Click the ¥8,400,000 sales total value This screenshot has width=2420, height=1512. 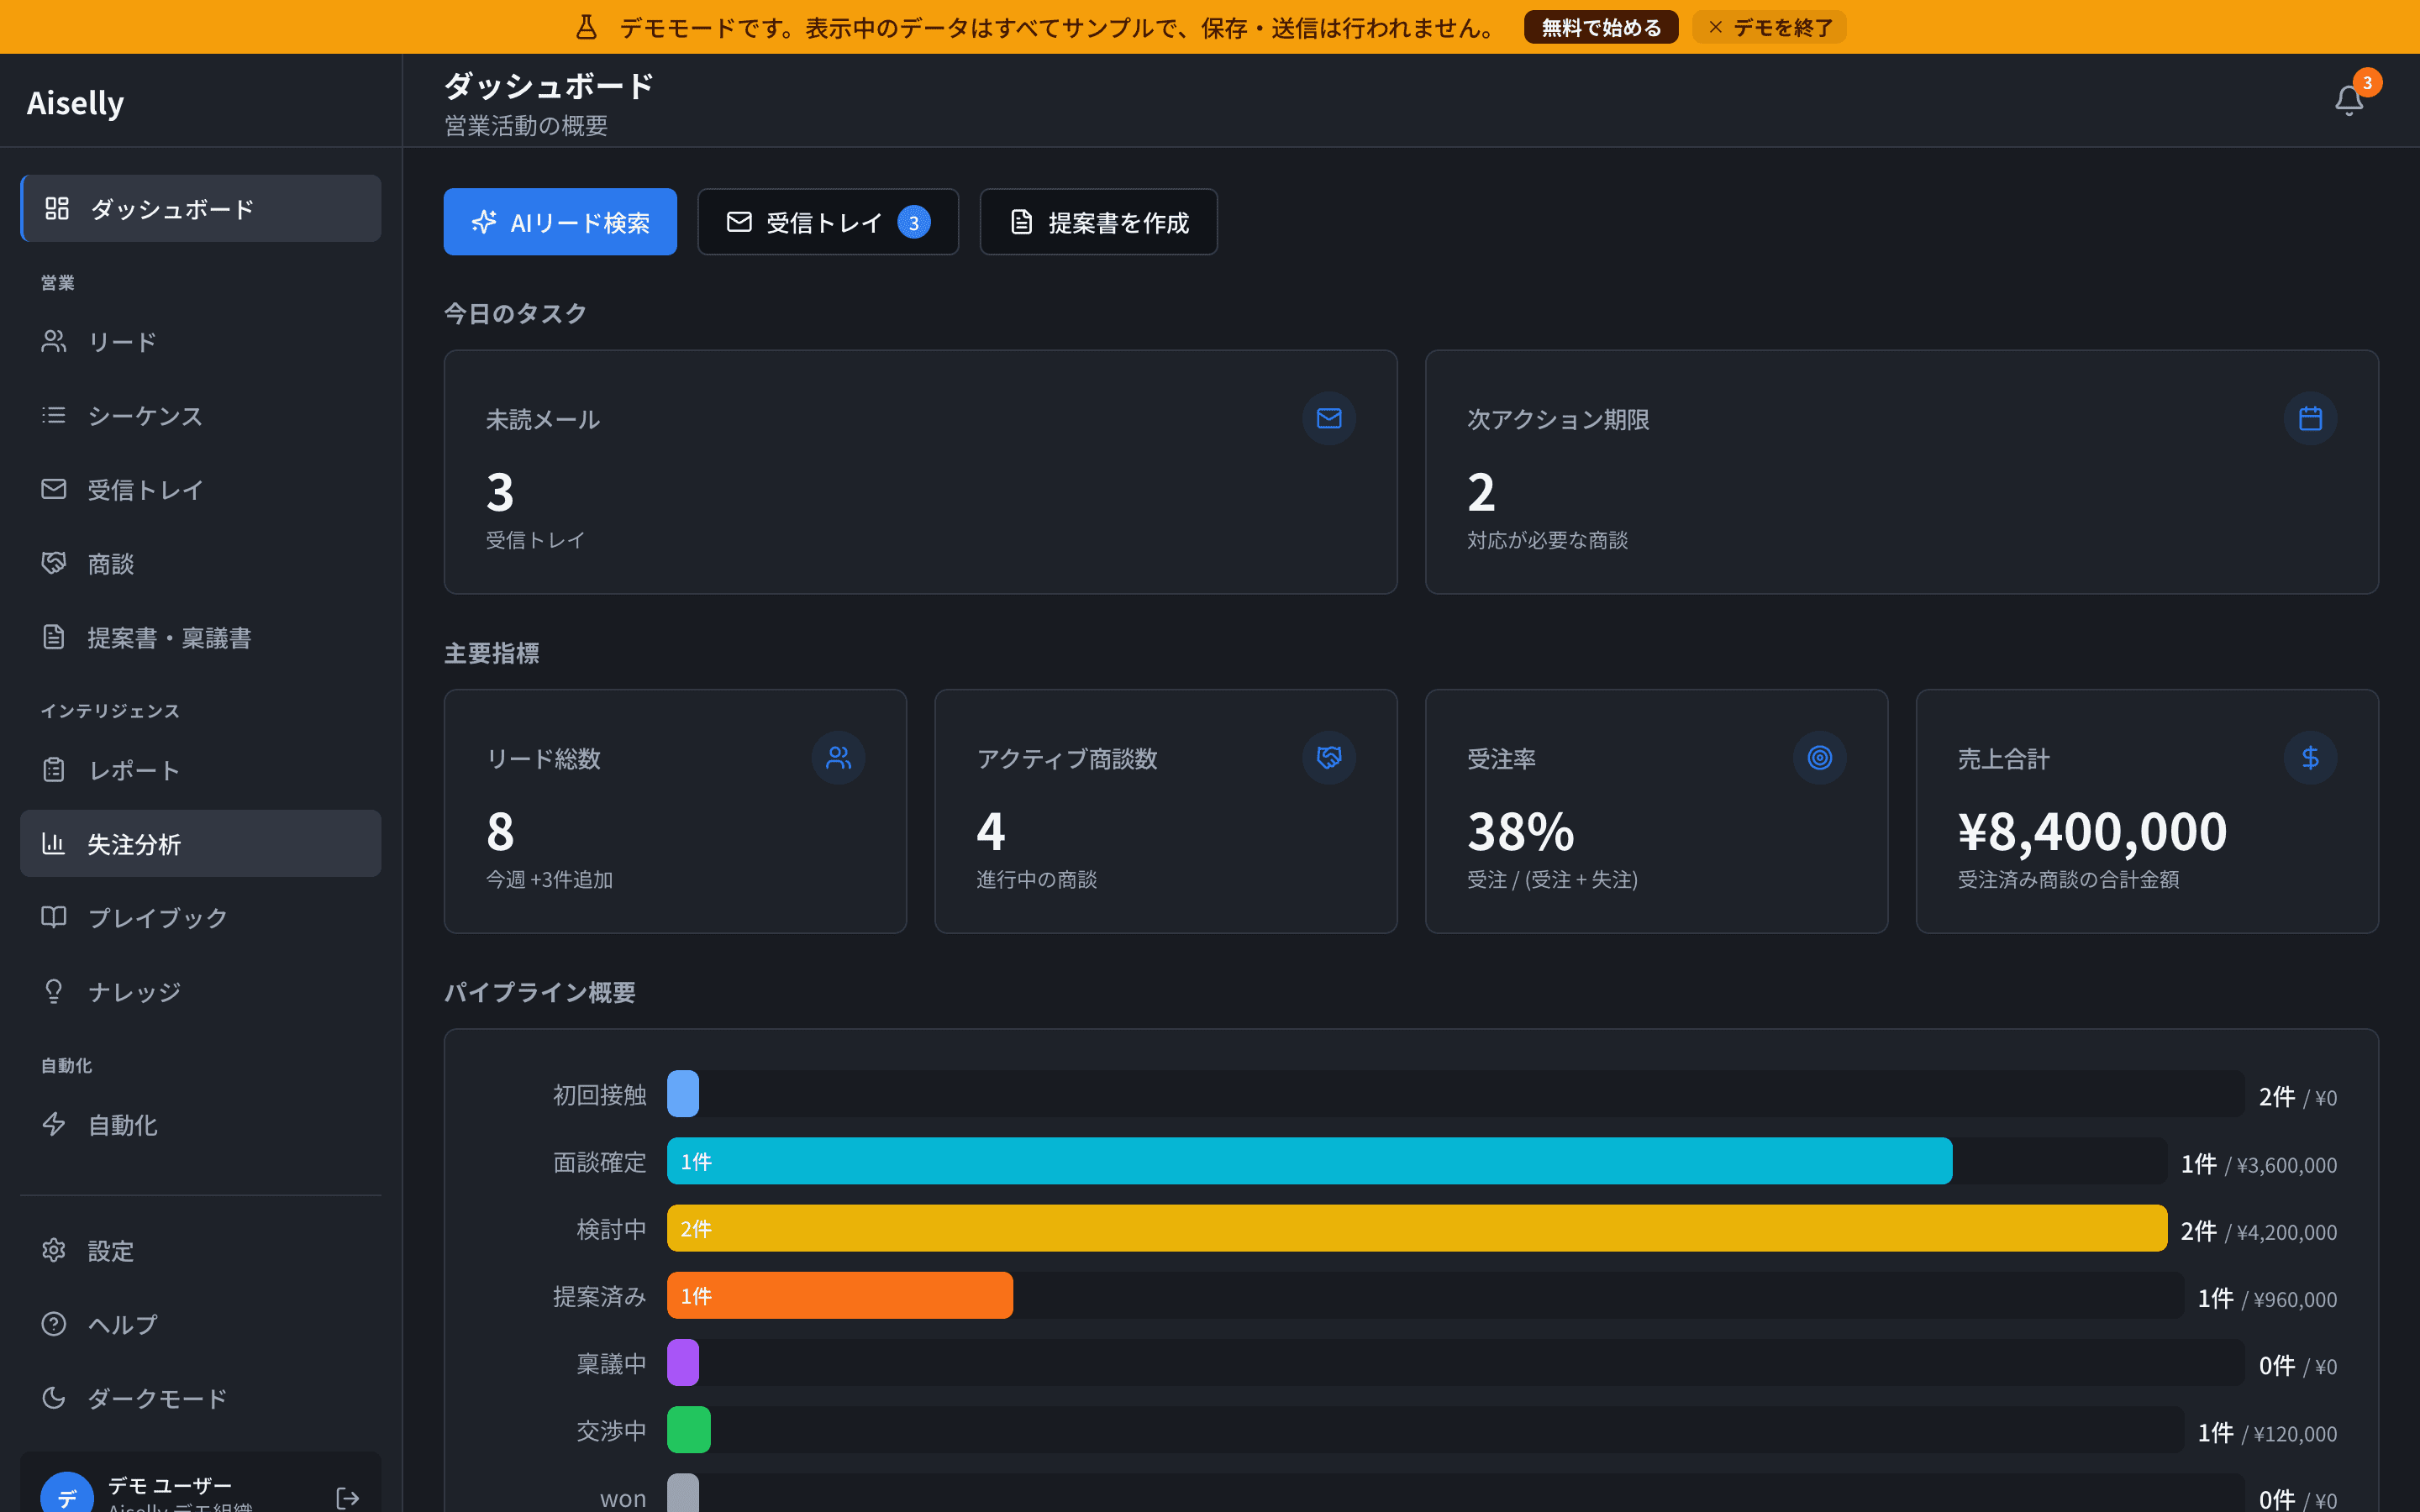tap(2092, 832)
